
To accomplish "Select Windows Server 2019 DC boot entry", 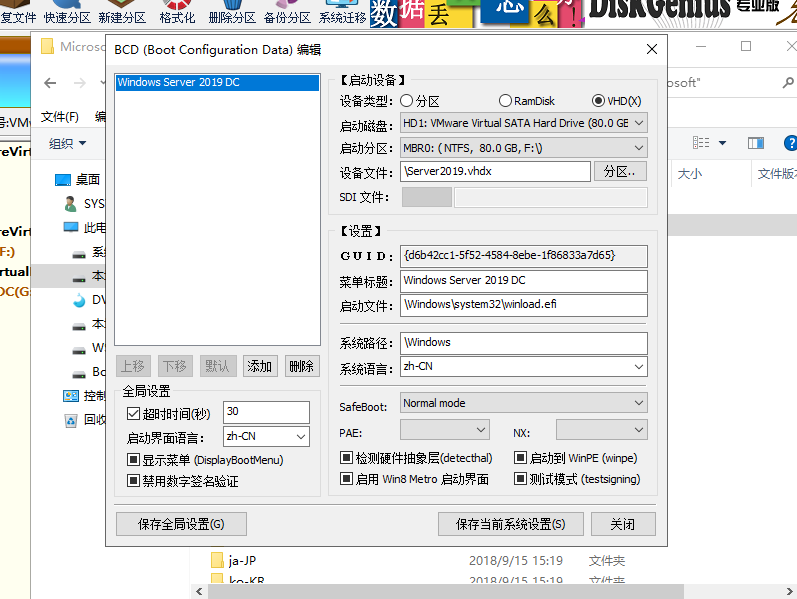I will [218, 82].
